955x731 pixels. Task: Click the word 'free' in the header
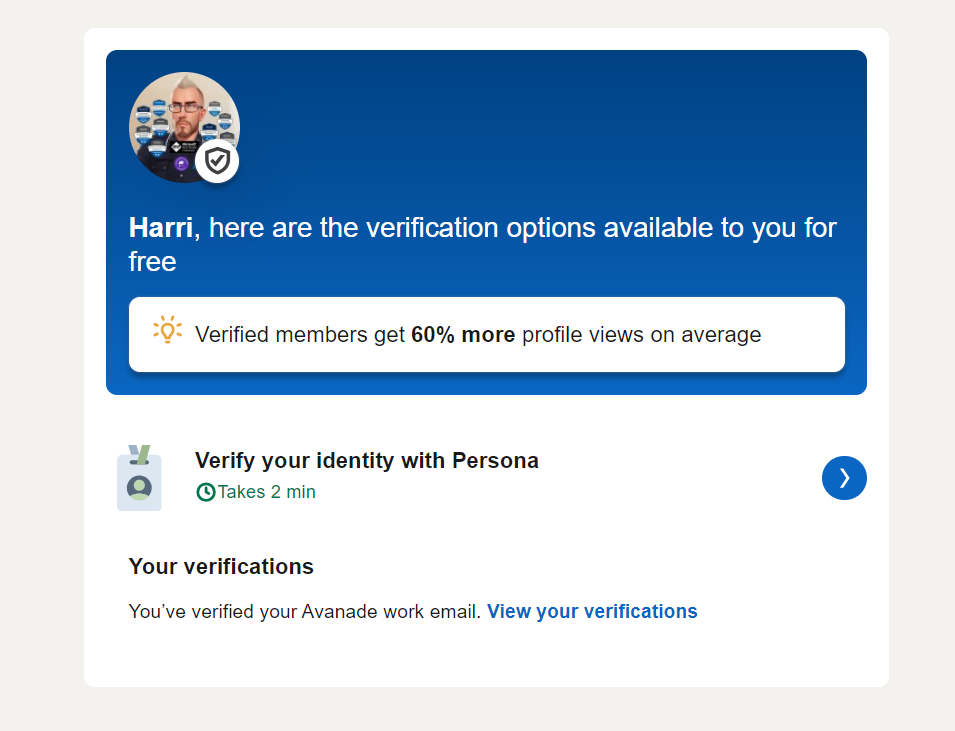(153, 262)
